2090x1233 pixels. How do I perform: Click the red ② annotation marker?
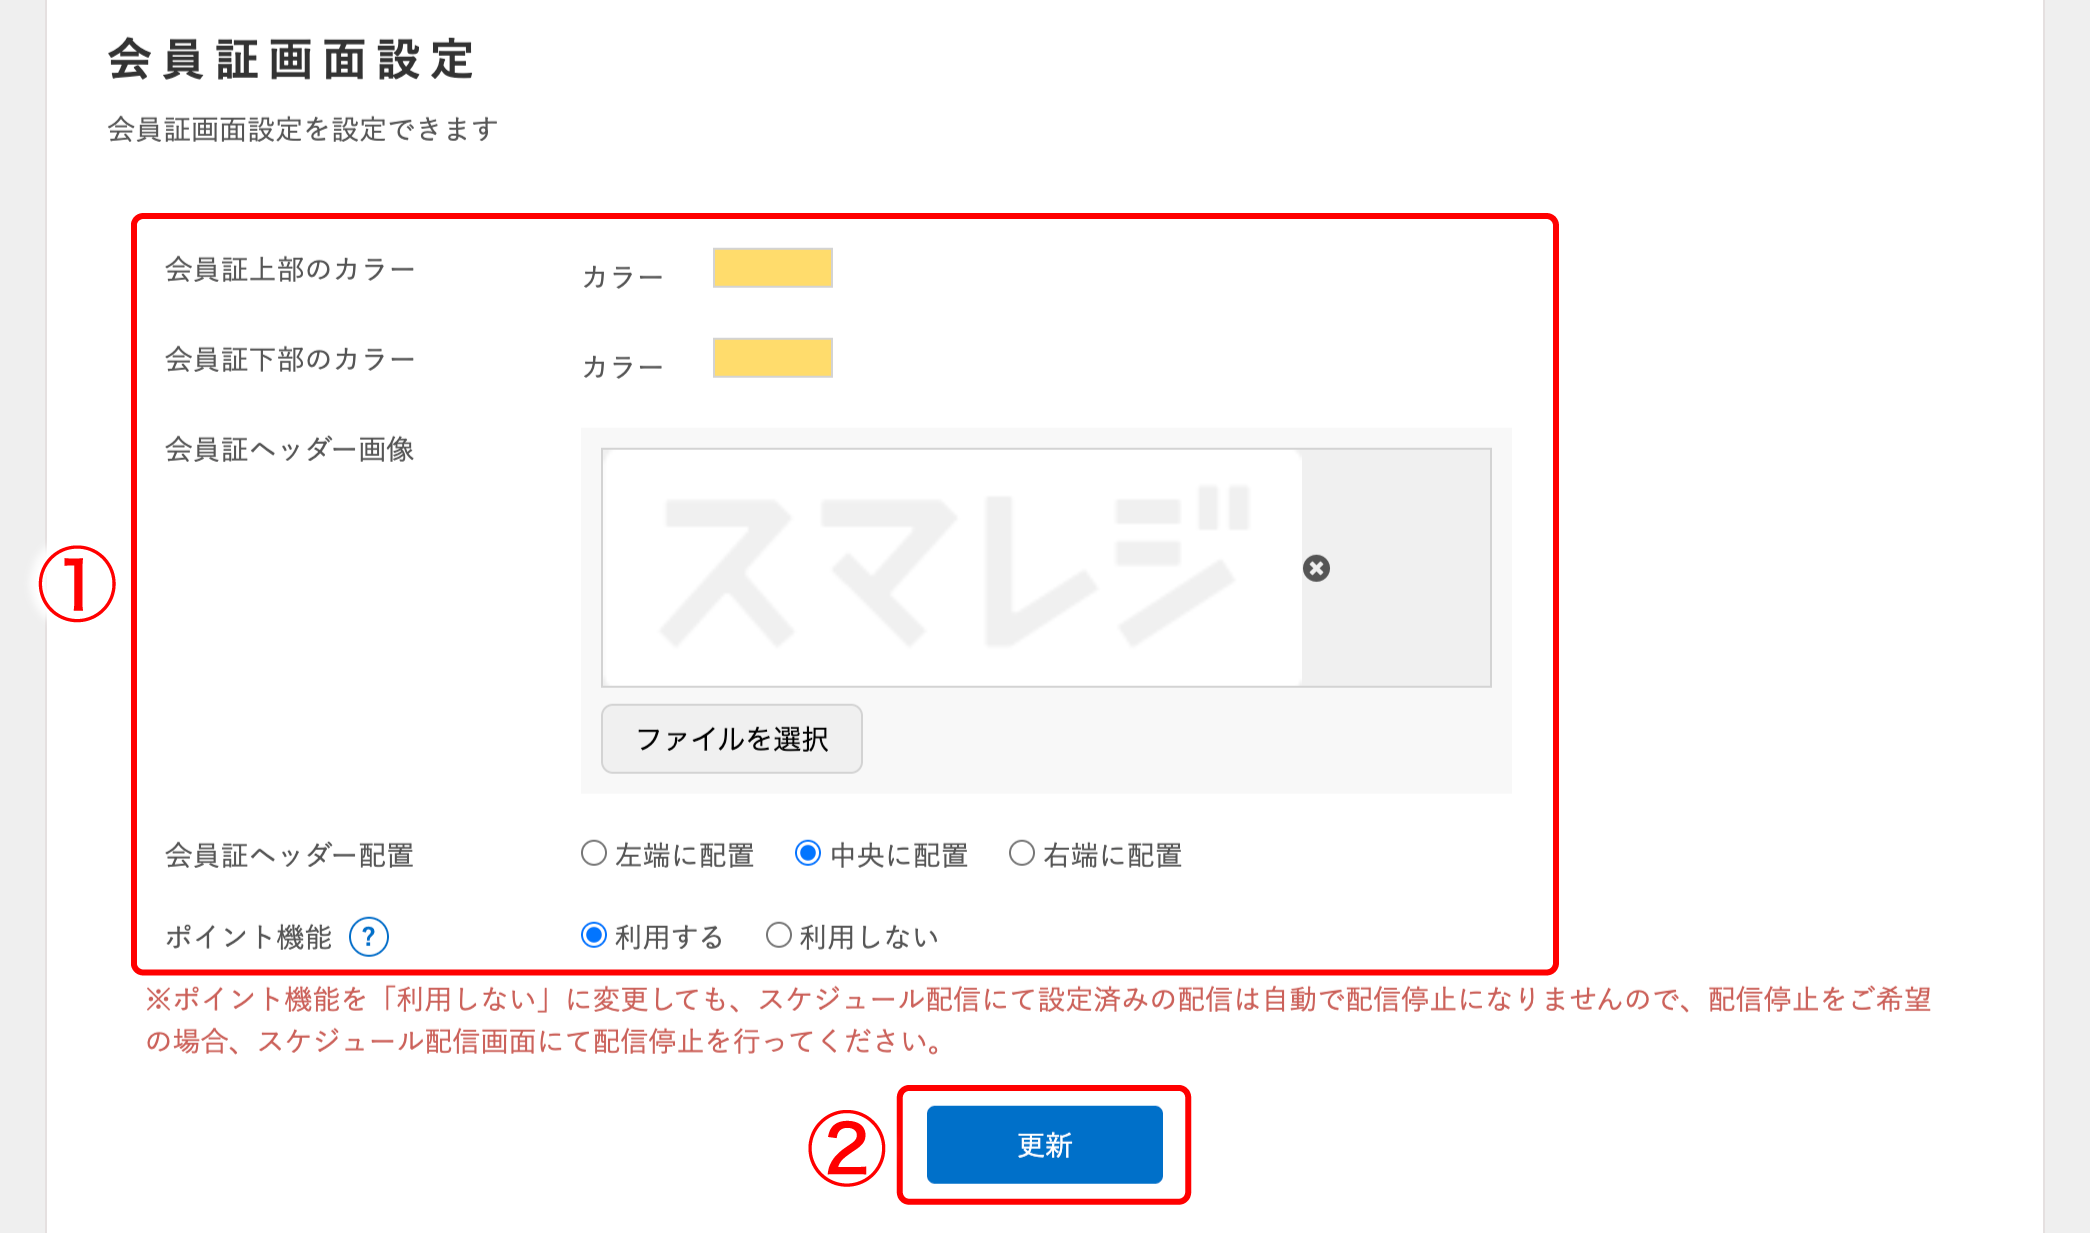point(846,1148)
